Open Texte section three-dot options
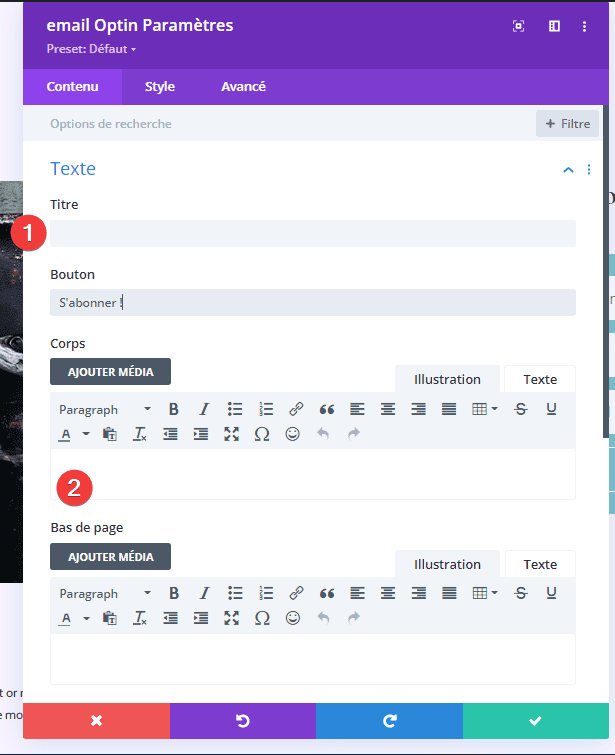615x755 pixels. pyautogui.click(x=589, y=169)
